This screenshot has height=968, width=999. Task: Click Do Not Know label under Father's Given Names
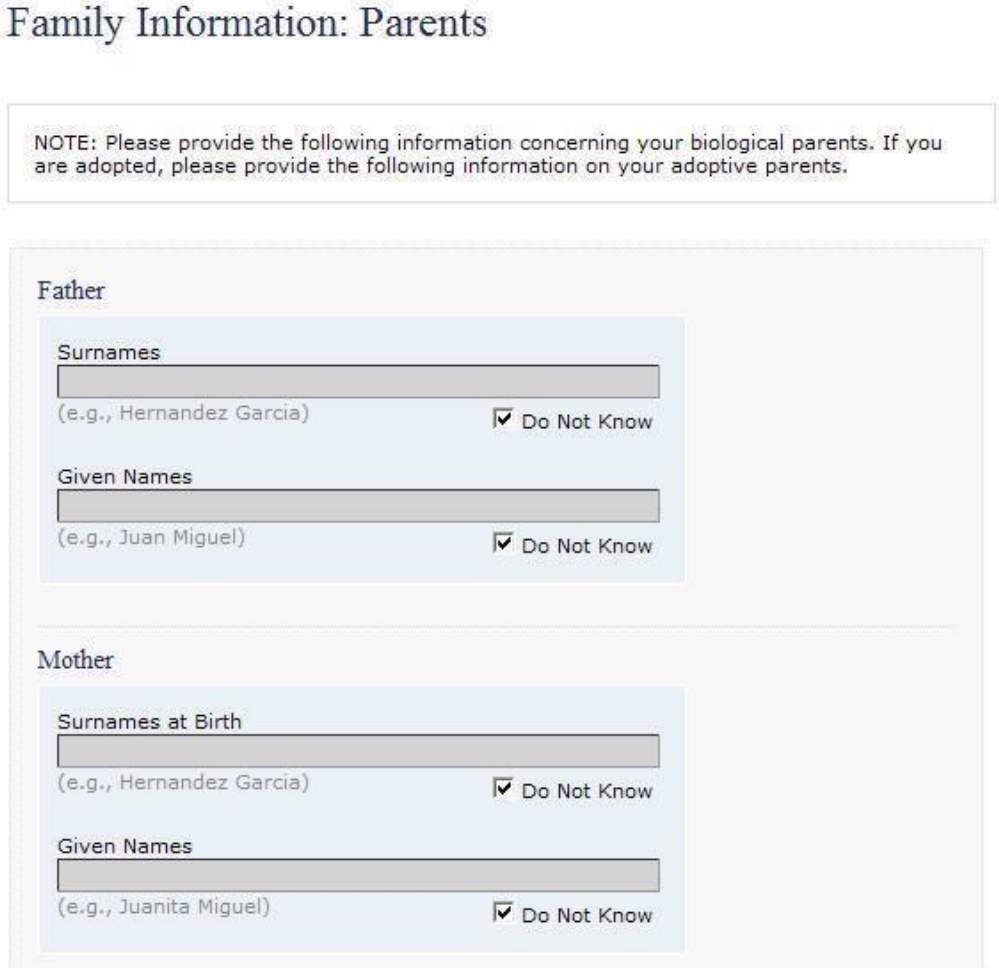click(x=587, y=545)
